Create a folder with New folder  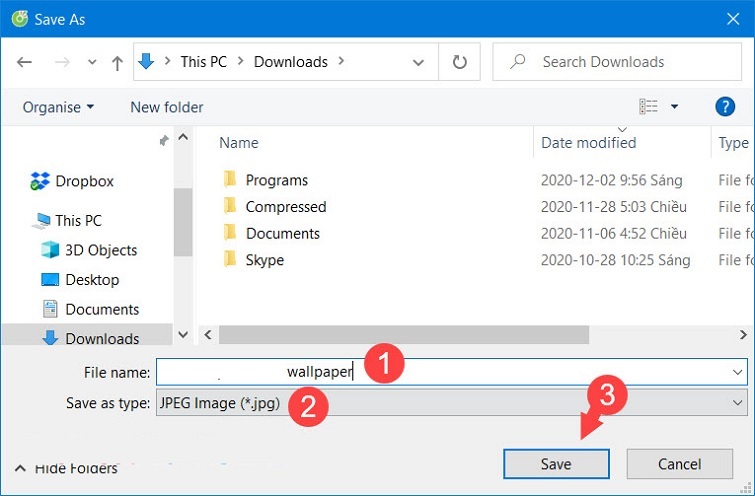click(x=166, y=107)
